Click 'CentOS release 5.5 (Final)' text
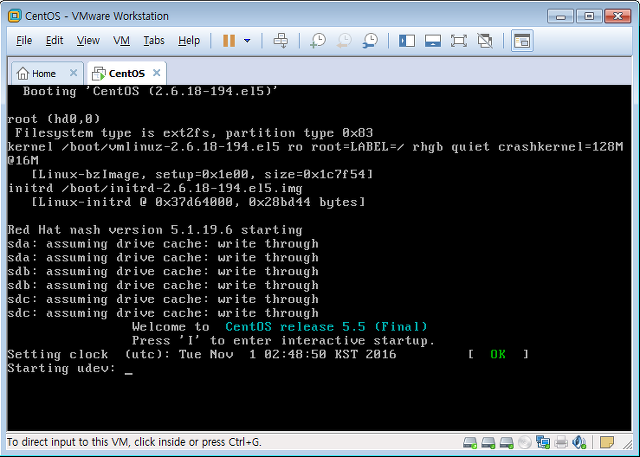This screenshot has height=457, width=640. click(326, 327)
